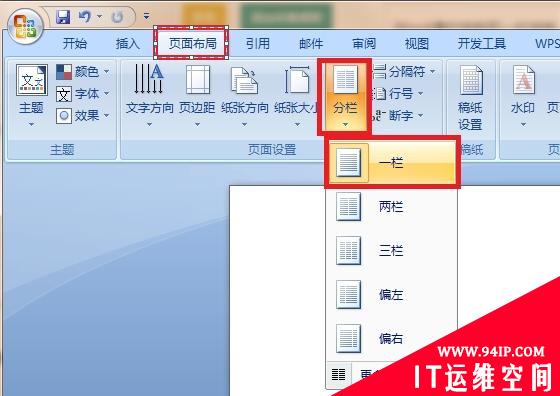Viewport: 560px width, 396px height.
Task: Open 断字 hyphenation menu
Action: (398, 116)
